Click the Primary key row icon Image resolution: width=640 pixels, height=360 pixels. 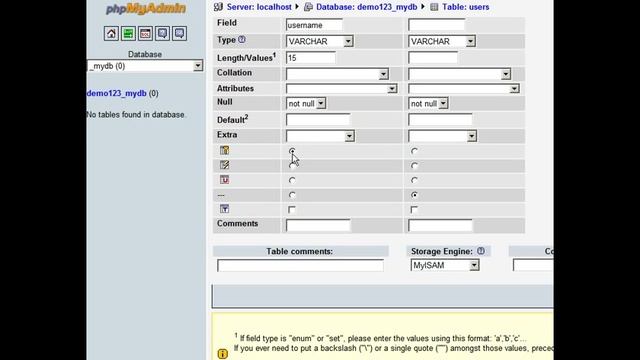[x=224, y=150]
